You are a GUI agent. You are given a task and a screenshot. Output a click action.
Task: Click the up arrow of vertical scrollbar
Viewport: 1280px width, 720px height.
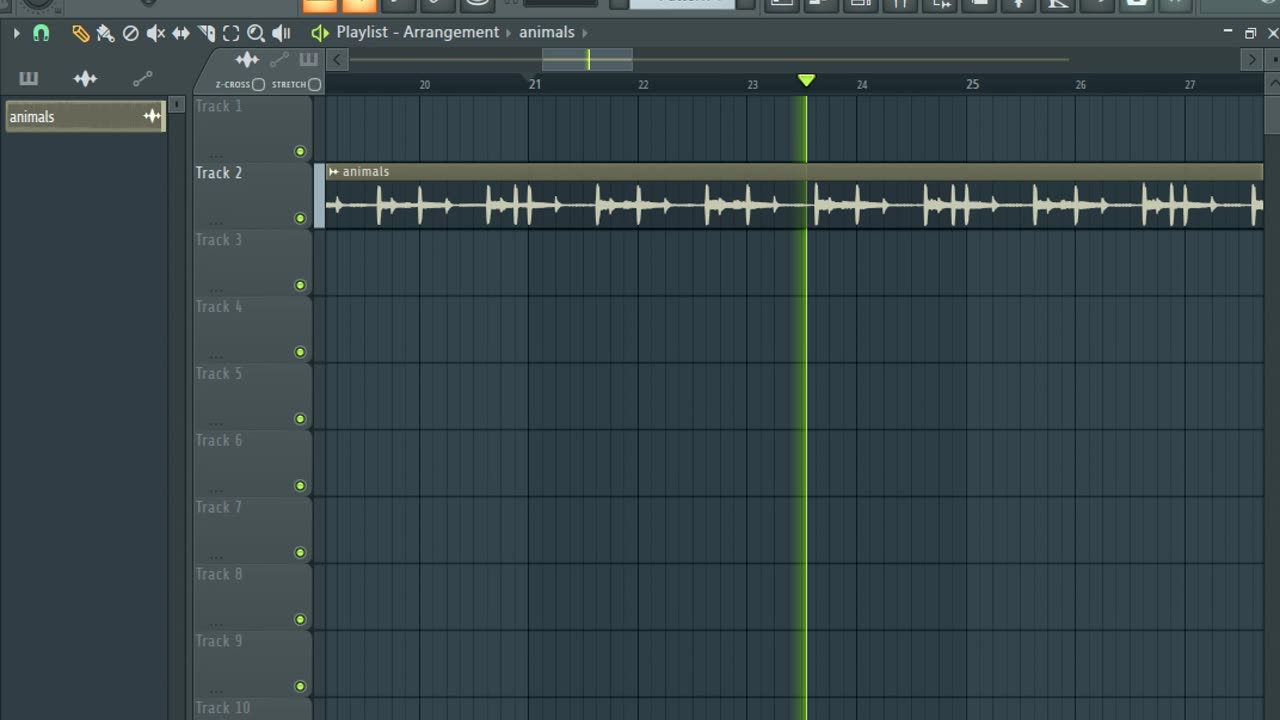[1272, 85]
